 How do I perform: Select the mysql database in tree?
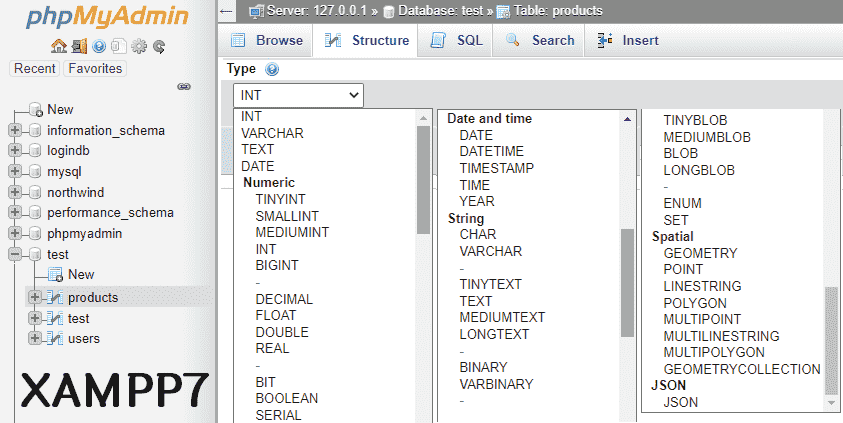coord(64,171)
